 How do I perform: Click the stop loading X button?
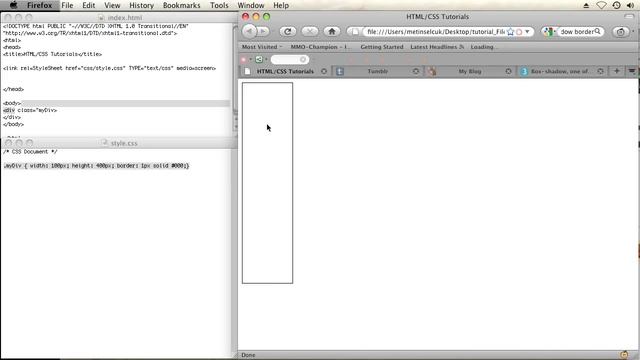pyautogui.click(x=310, y=31)
